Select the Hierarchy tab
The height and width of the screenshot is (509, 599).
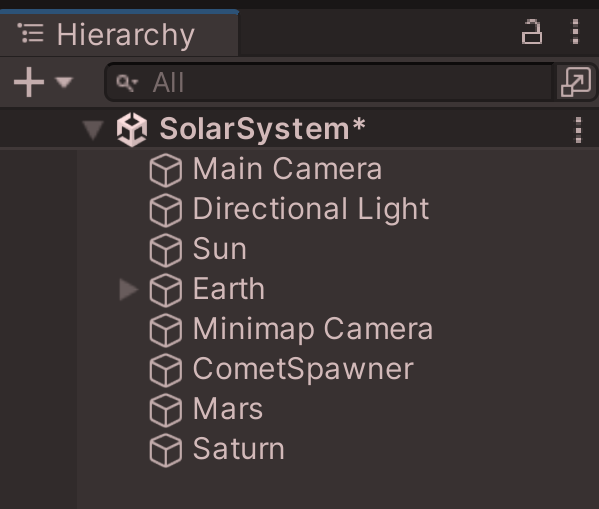[119, 34]
